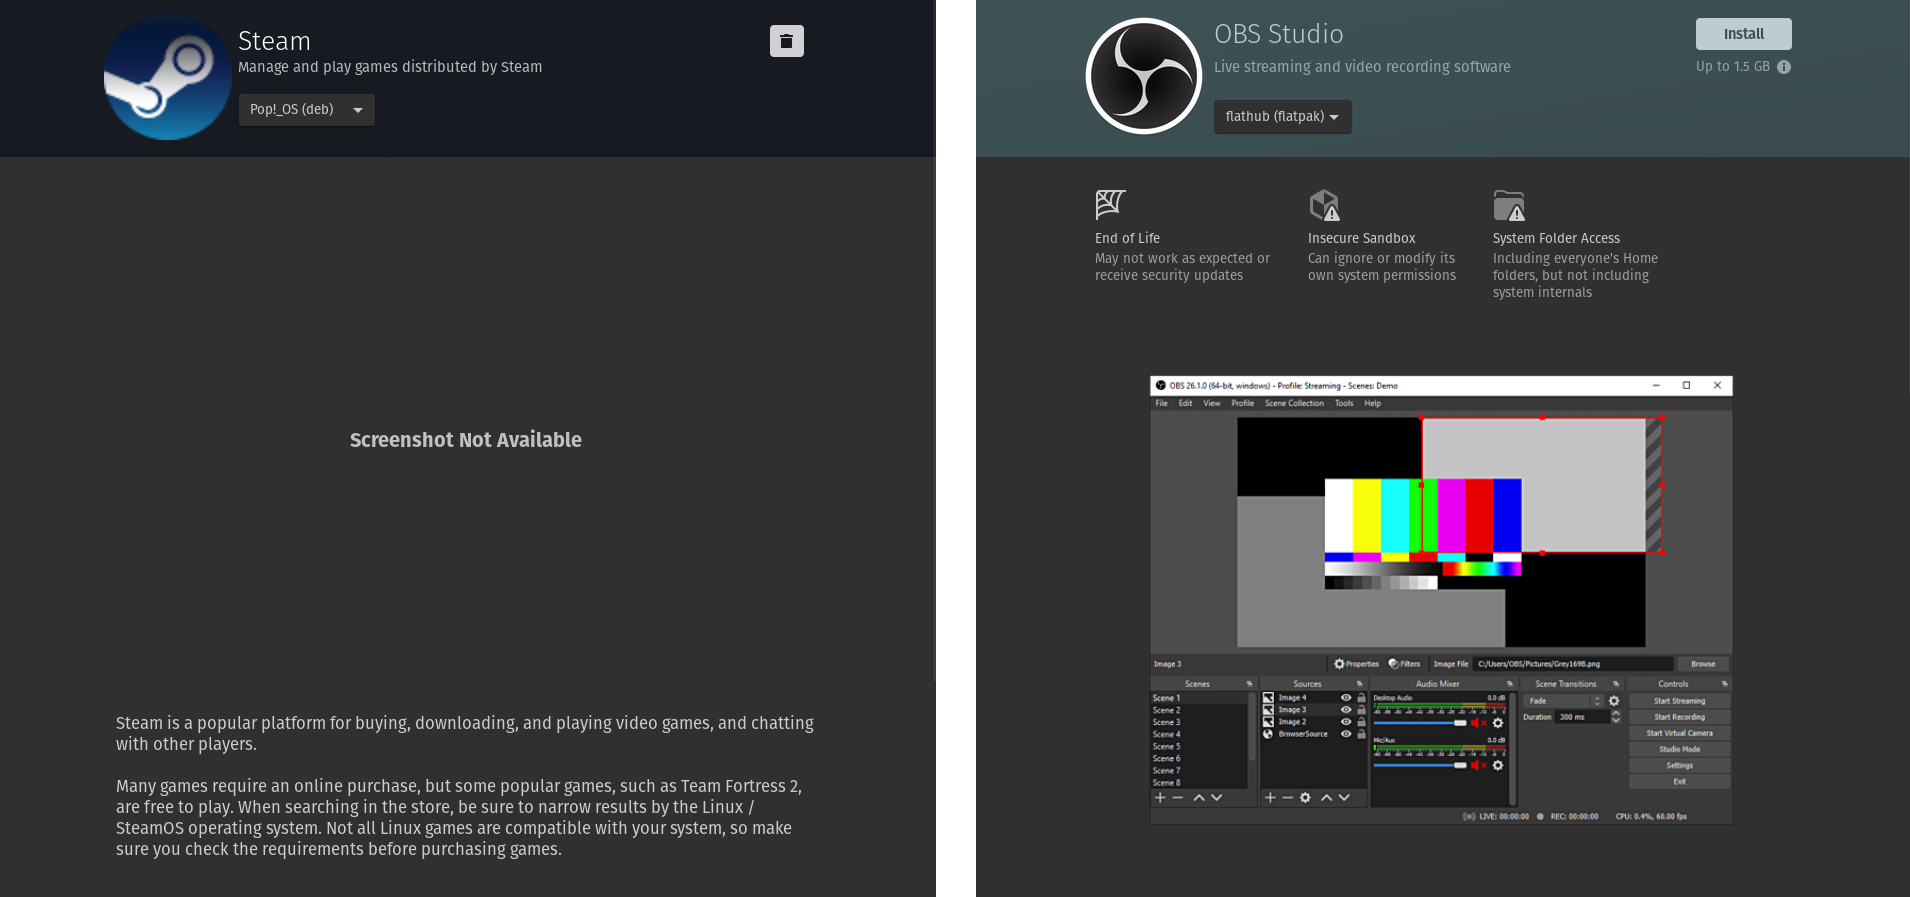This screenshot has height=897, width=1910.
Task: Click the "Steam is a popular platform" paragraph
Action: [465, 733]
